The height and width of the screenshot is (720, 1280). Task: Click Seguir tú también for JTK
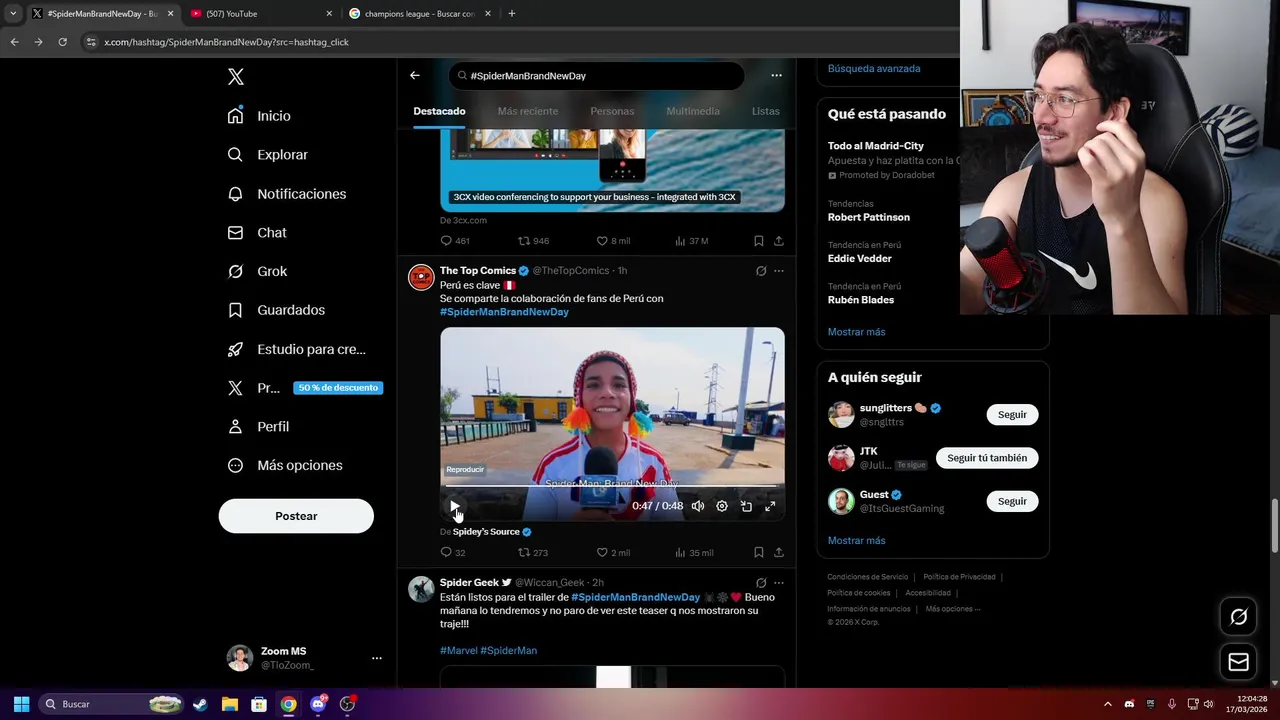coord(987,458)
